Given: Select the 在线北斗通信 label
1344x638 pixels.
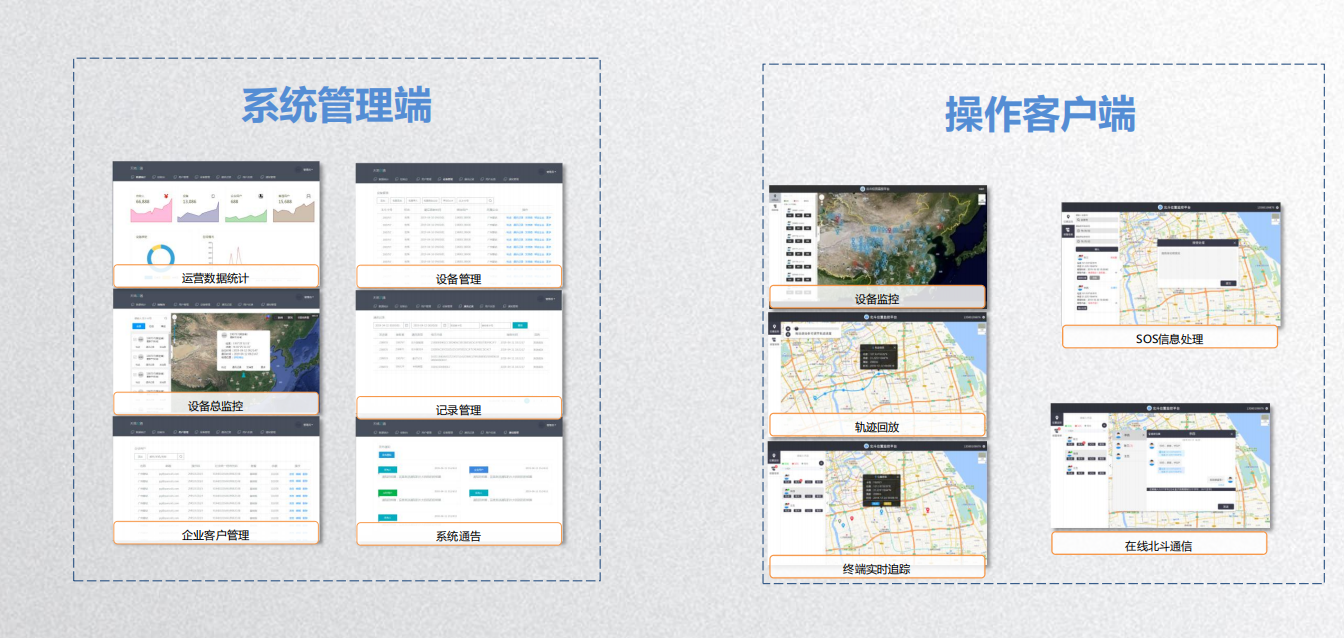Looking at the screenshot, I should coord(1158,545).
